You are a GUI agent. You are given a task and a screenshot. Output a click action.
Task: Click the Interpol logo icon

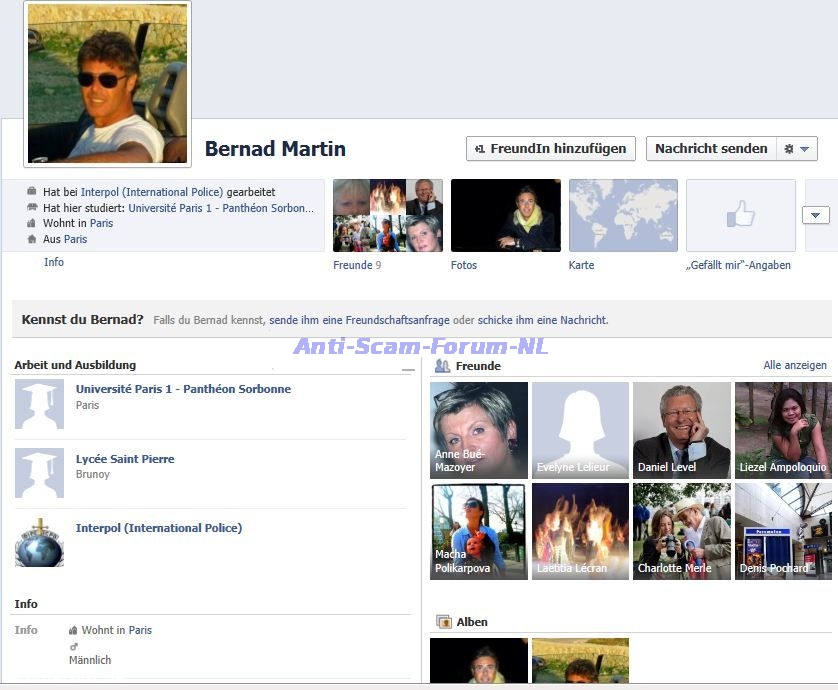[x=39, y=543]
